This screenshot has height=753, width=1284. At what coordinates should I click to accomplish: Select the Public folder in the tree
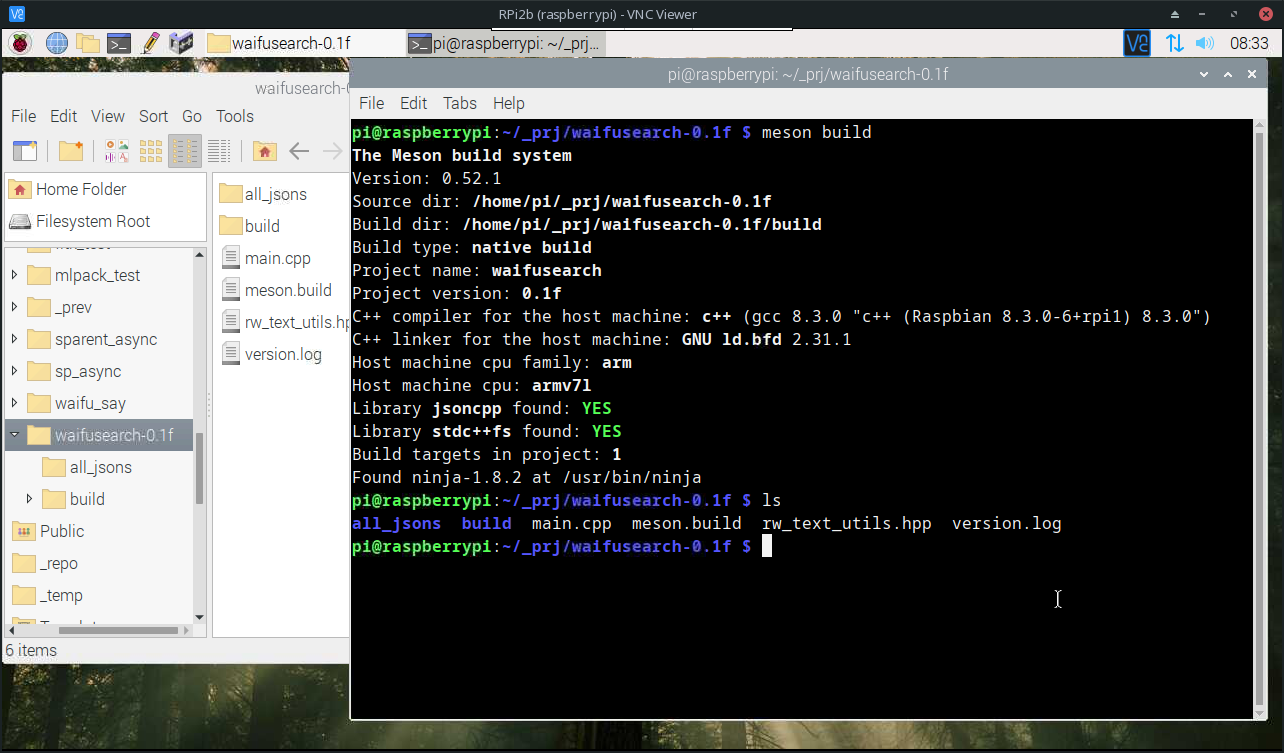(61, 531)
